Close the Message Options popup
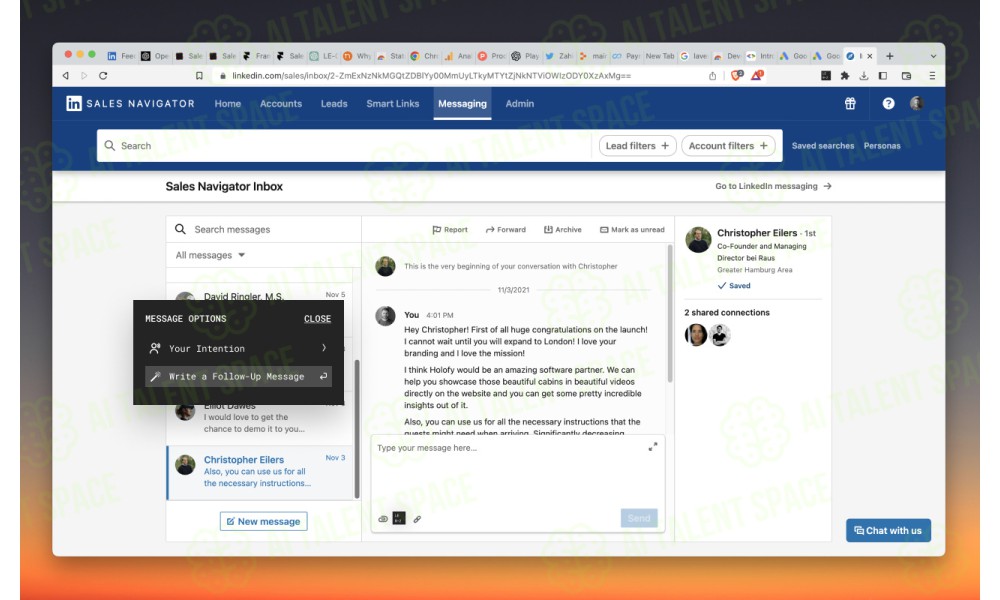Screen dimensions: 1000x600 pos(317,319)
